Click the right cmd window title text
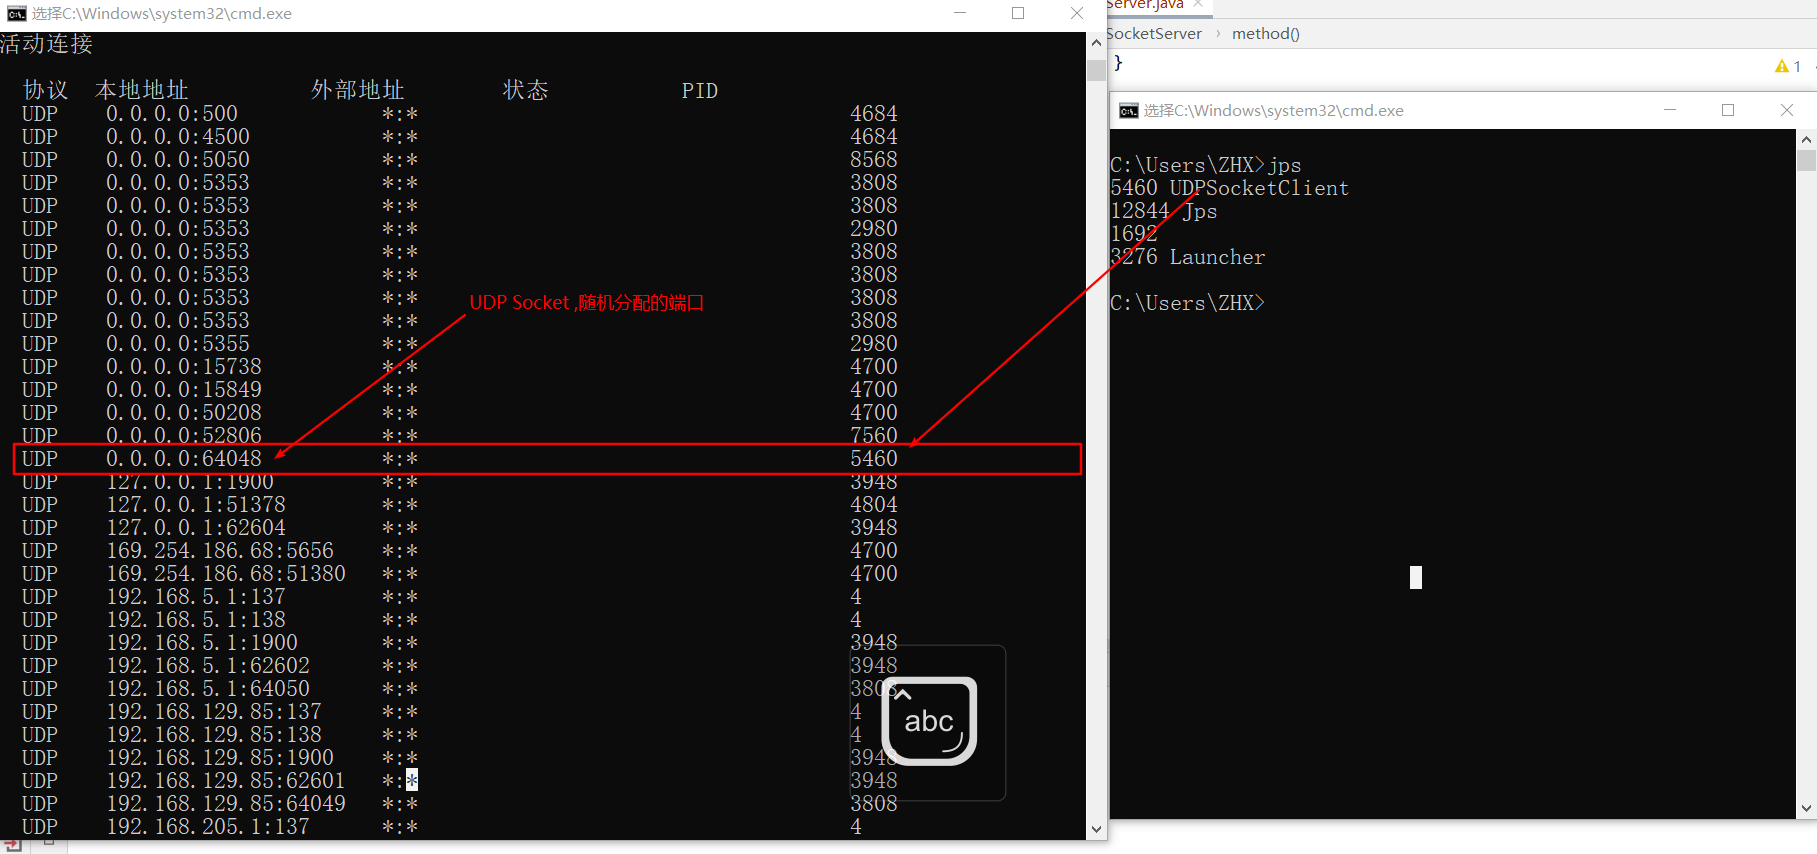Viewport: 1817px width, 854px height. point(1274,111)
